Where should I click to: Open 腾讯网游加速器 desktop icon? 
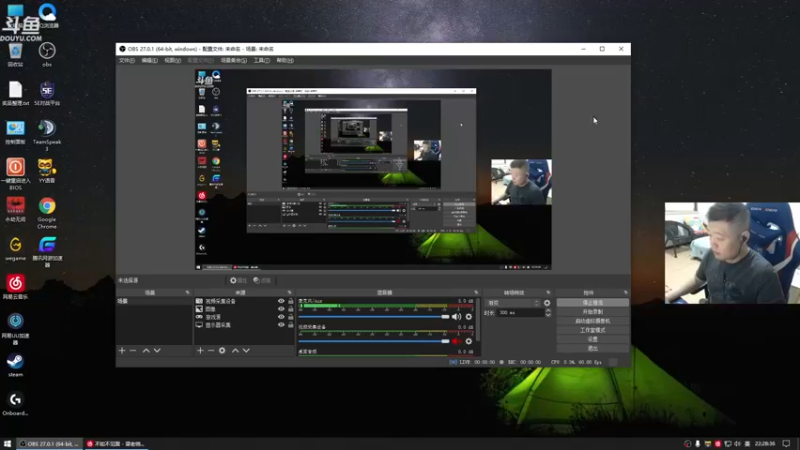click(47, 252)
